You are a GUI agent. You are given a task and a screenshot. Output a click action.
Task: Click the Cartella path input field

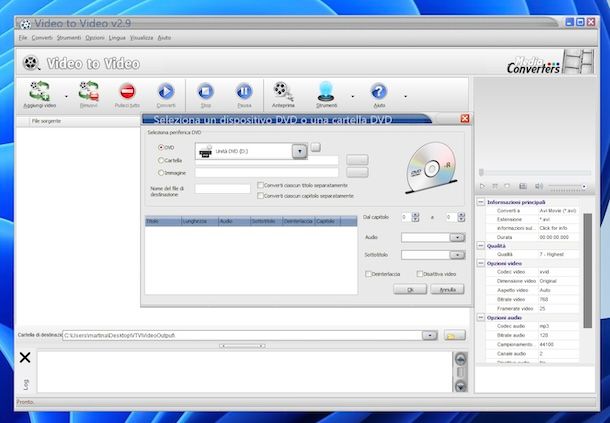point(266,161)
